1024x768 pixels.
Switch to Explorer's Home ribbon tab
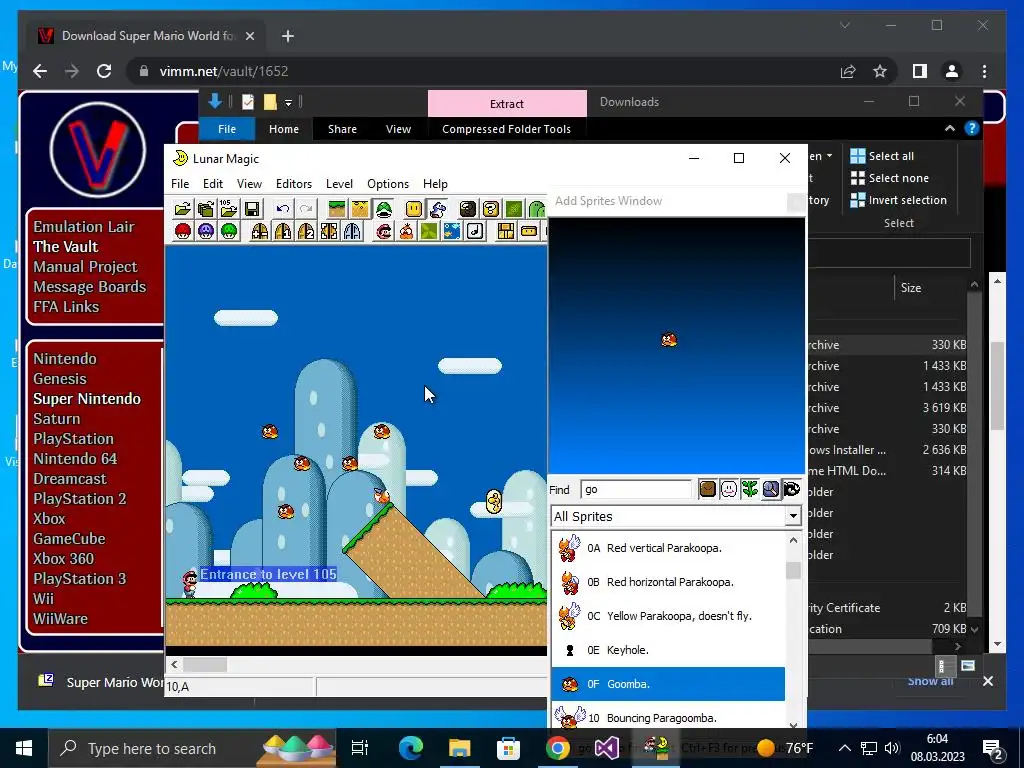pos(283,129)
